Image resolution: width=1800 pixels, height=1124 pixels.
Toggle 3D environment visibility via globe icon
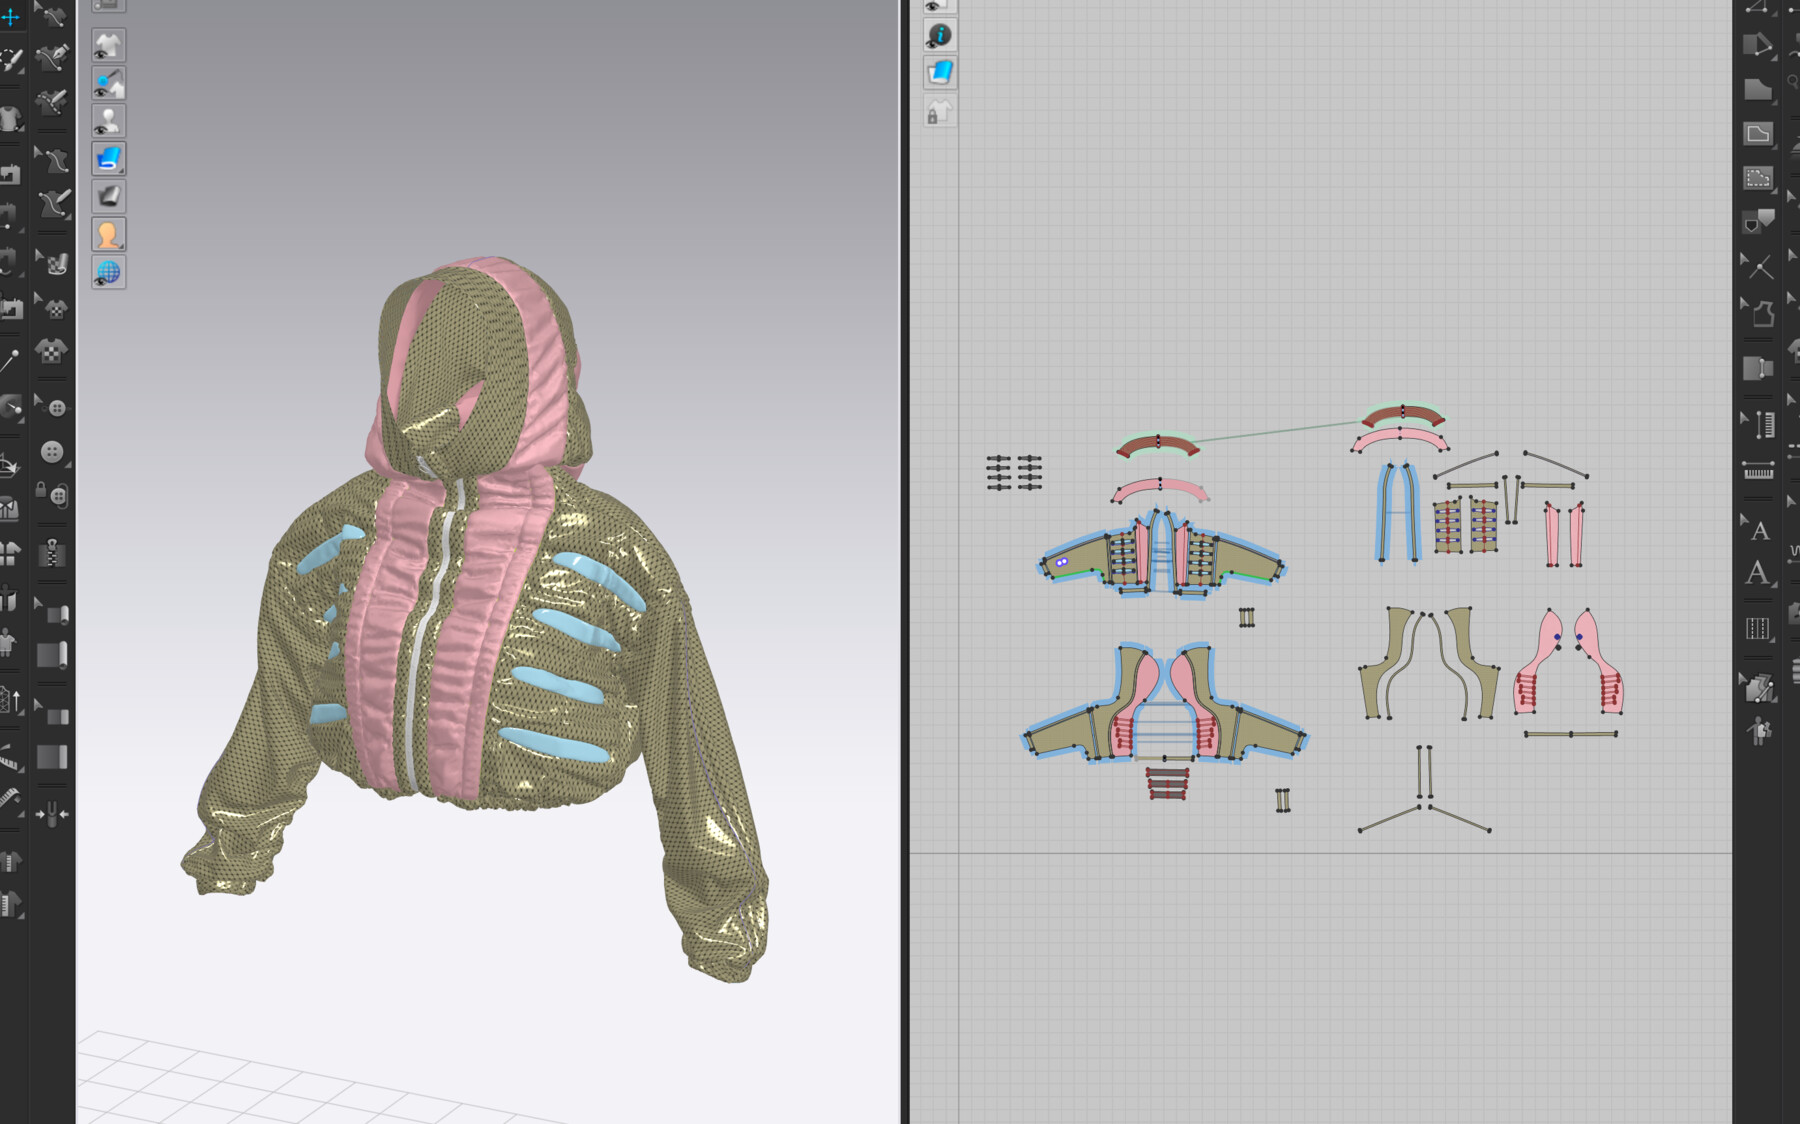[x=110, y=270]
